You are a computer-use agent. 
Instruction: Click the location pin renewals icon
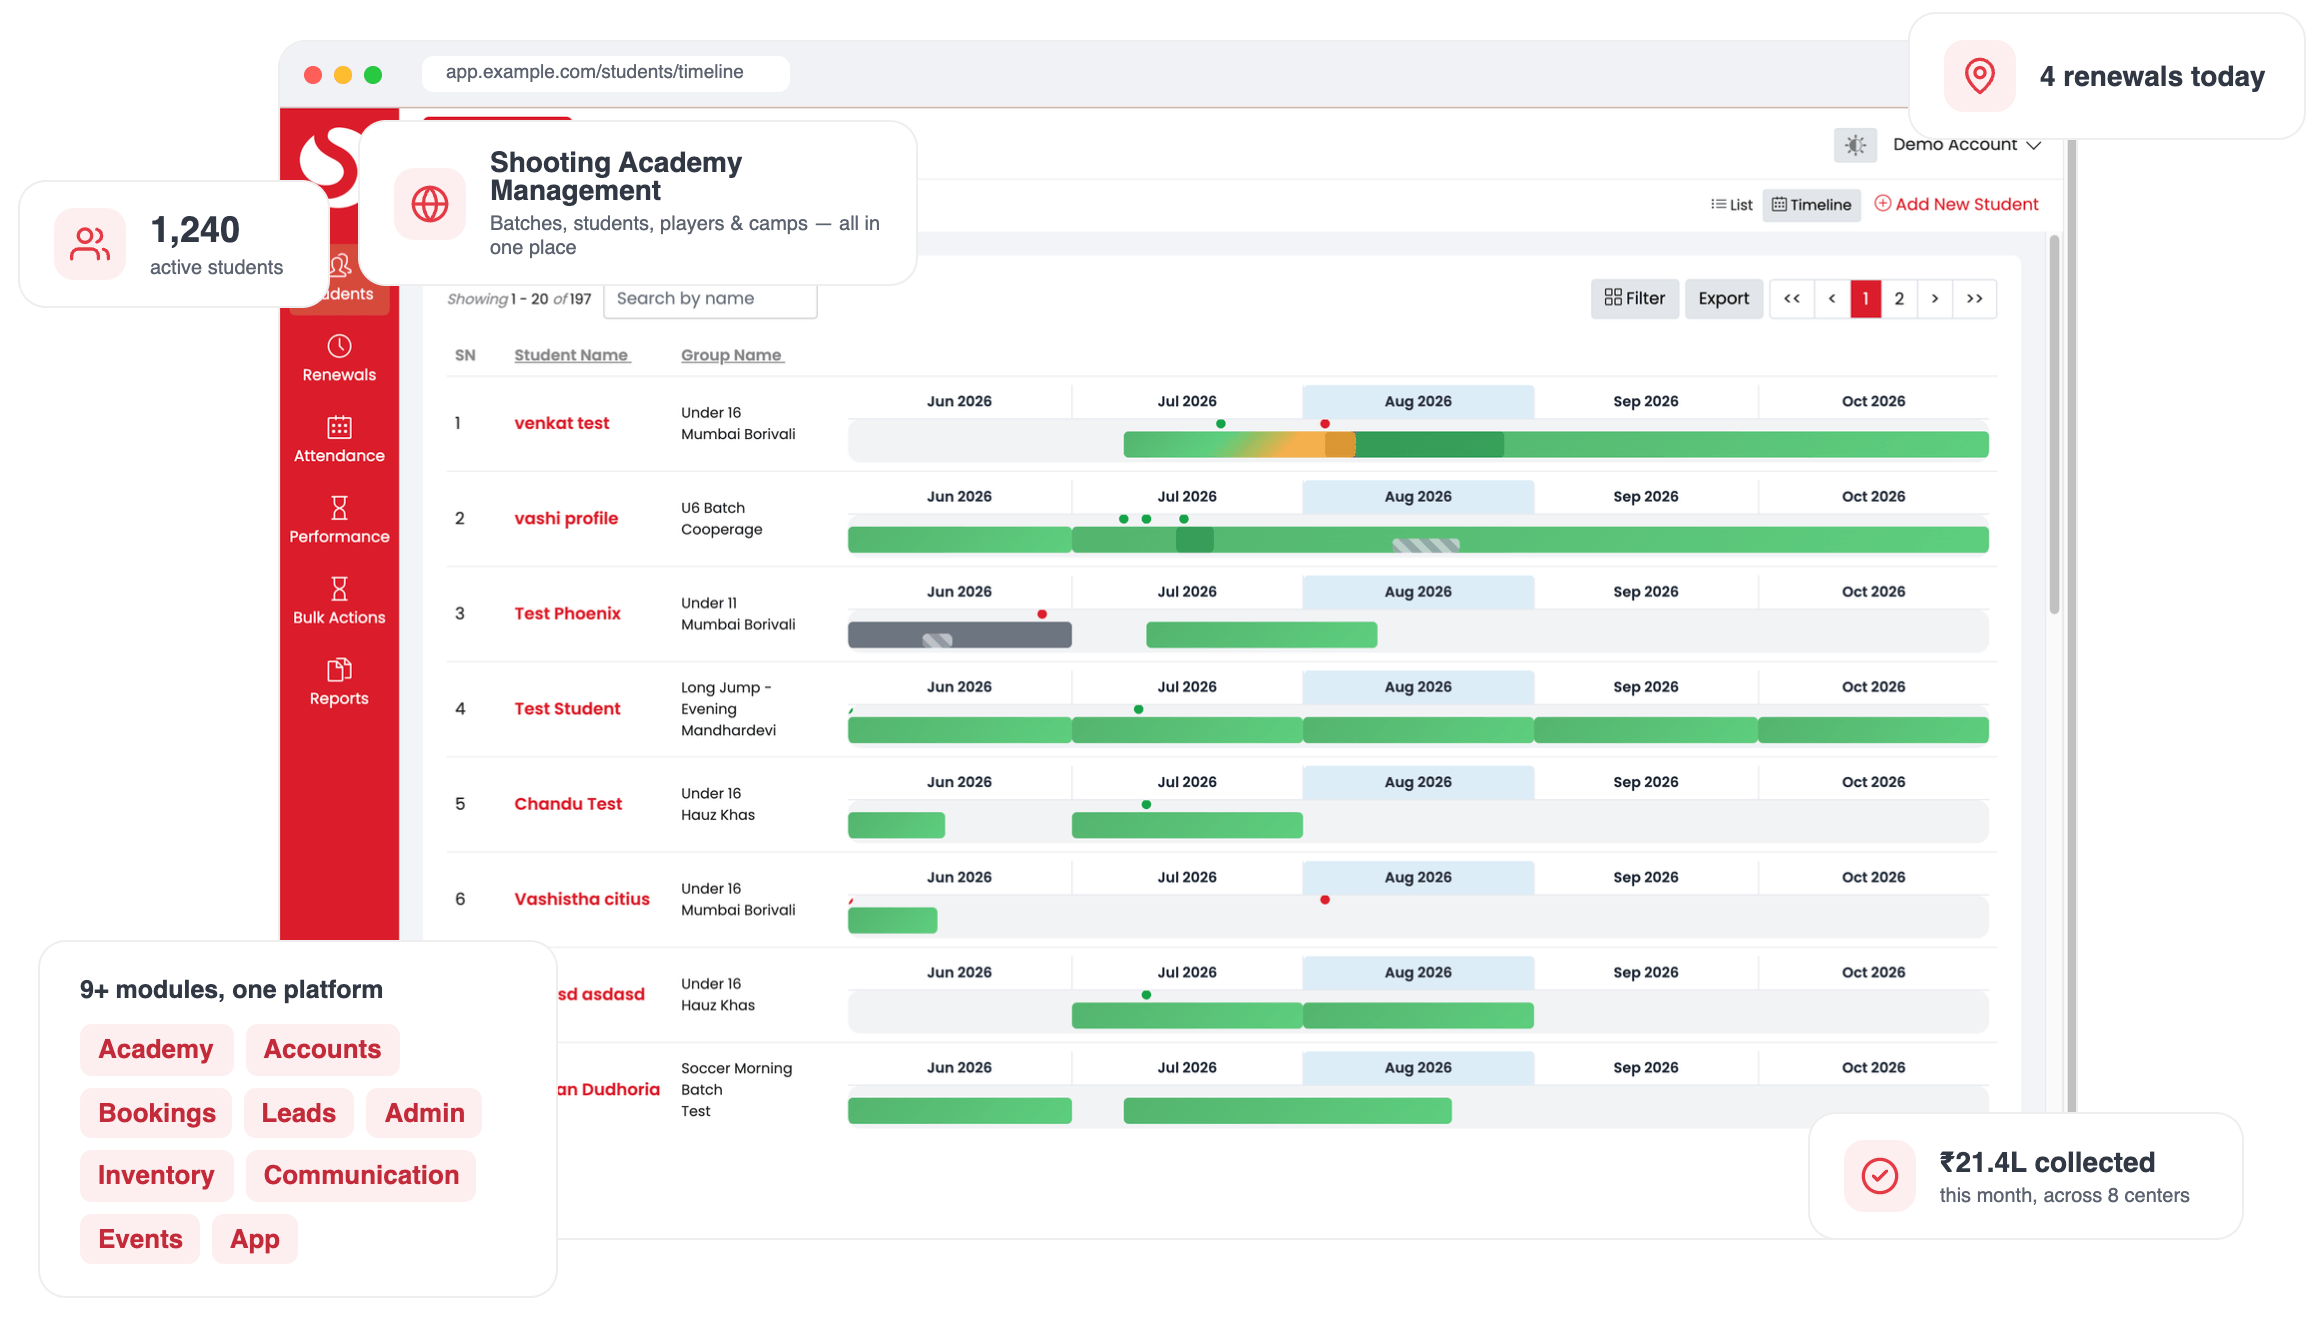(x=1979, y=76)
